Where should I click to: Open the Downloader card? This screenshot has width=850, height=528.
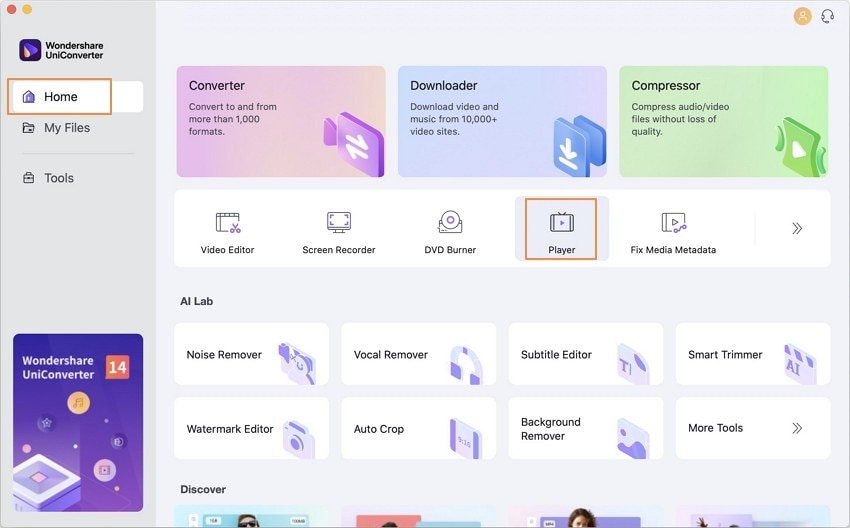point(503,121)
